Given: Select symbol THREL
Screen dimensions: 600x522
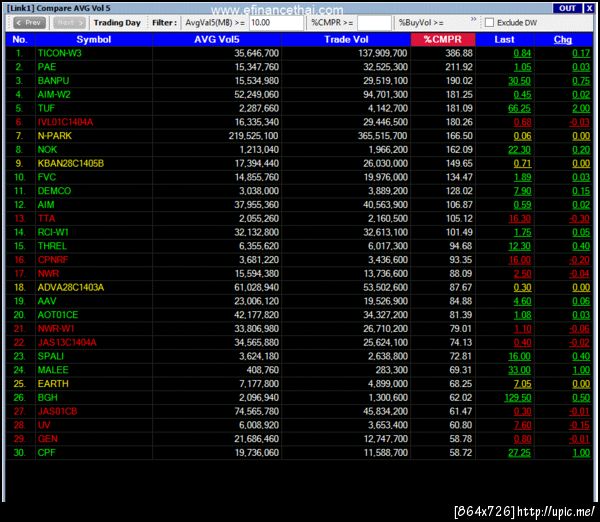Looking at the screenshot, I should 52,246.
